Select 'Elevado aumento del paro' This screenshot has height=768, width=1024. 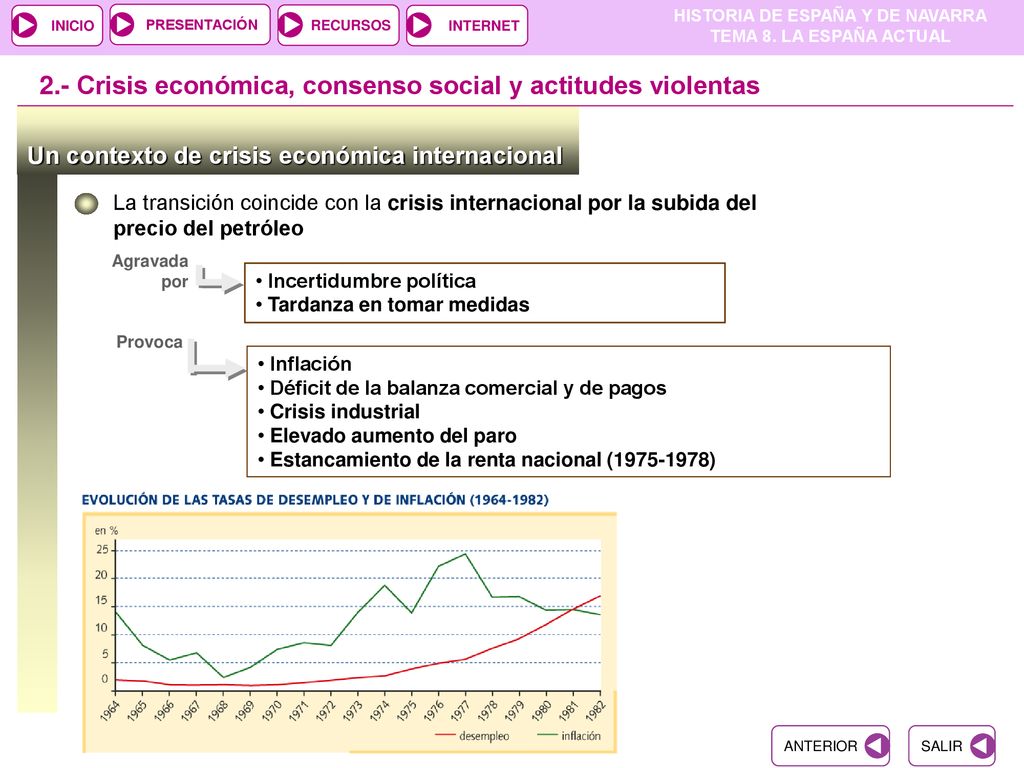[x=393, y=436]
